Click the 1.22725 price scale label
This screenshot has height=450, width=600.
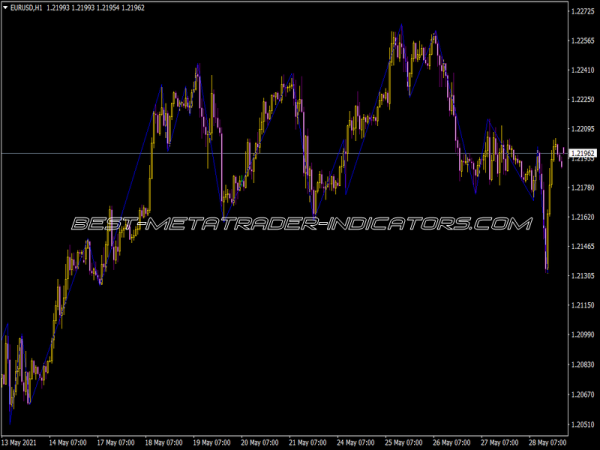coord(583,12)
